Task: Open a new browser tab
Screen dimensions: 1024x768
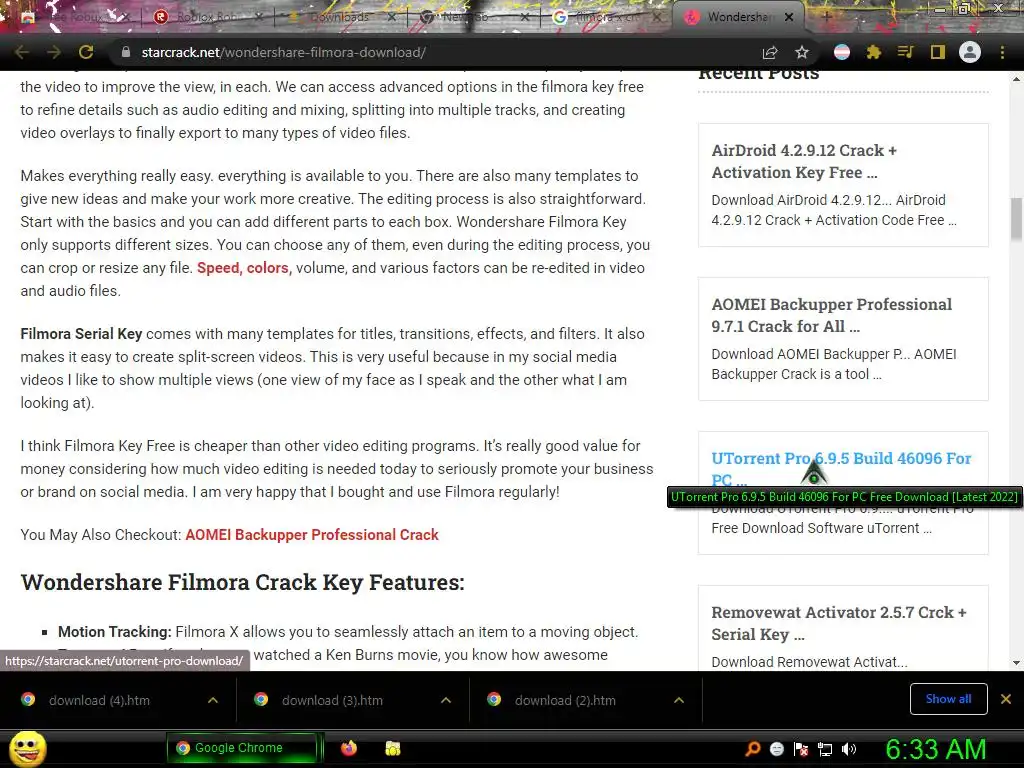Action: click(826, 17)
